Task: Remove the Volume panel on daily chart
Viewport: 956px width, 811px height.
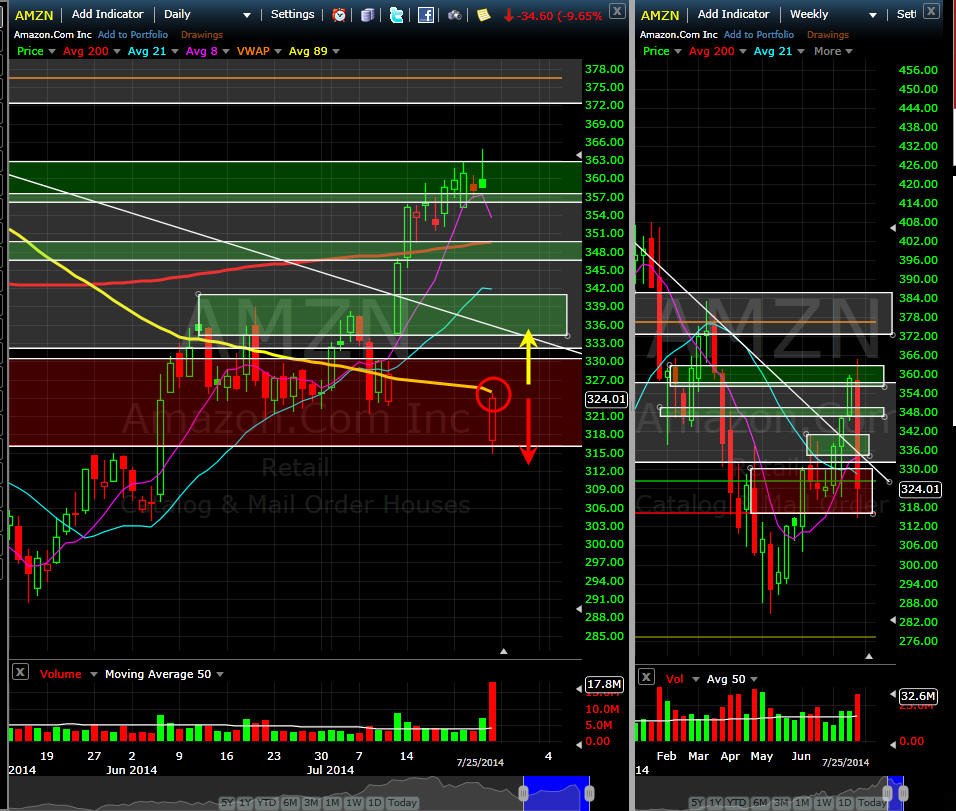Action: click(20, 672)
